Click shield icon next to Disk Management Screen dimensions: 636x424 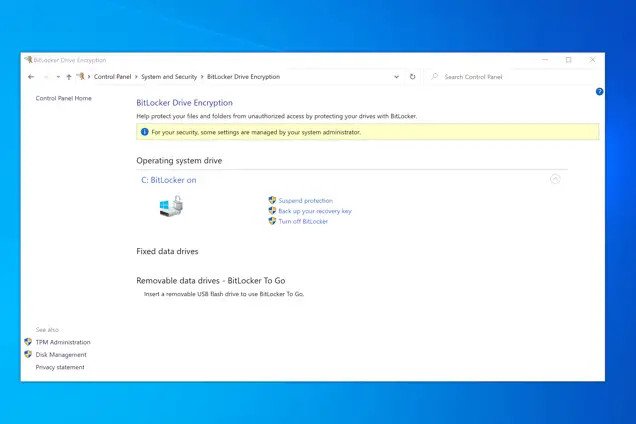click(x=28, y=354)
